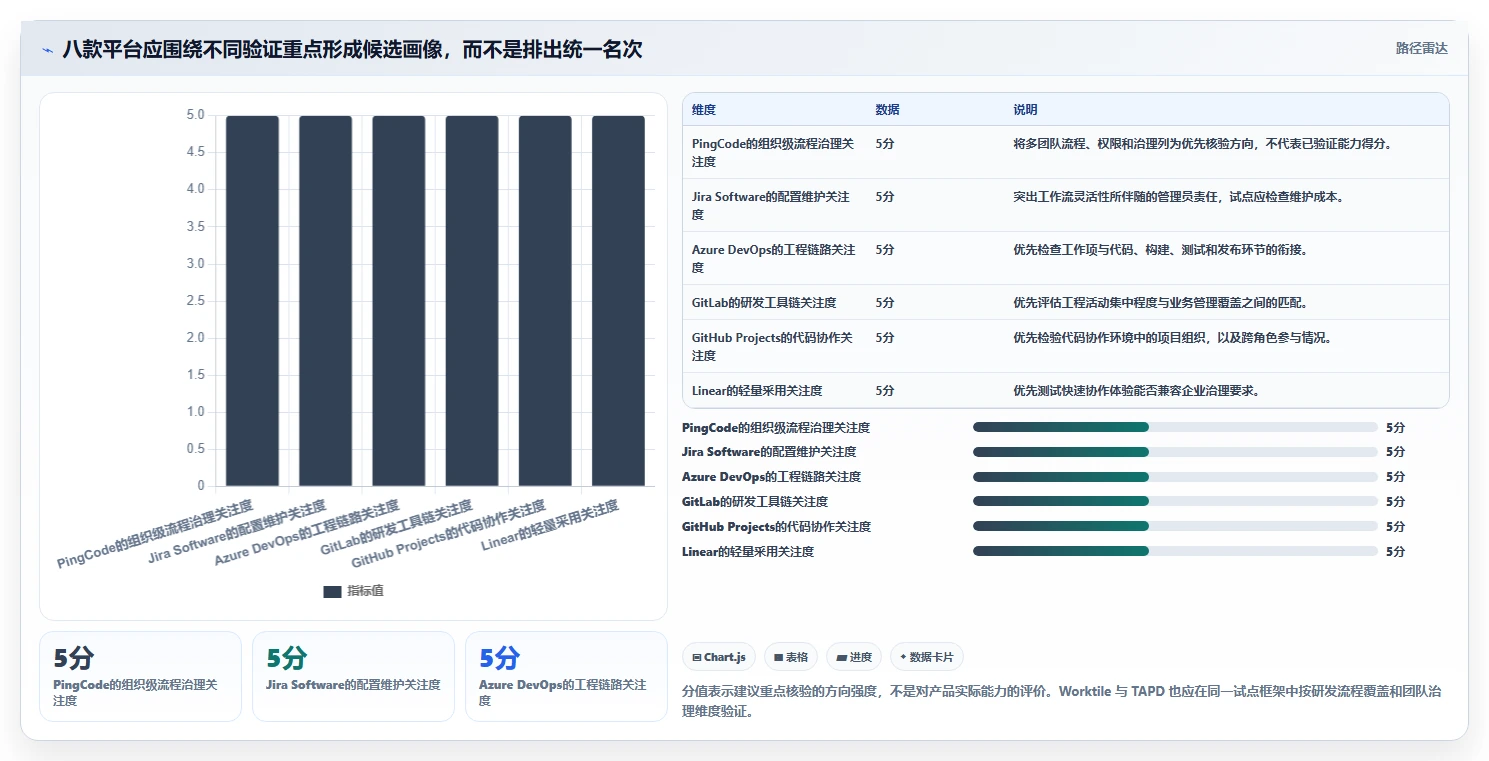
Task: Select table row Jira Software的配置维护关注度
Action: [x=1065, y=205]
